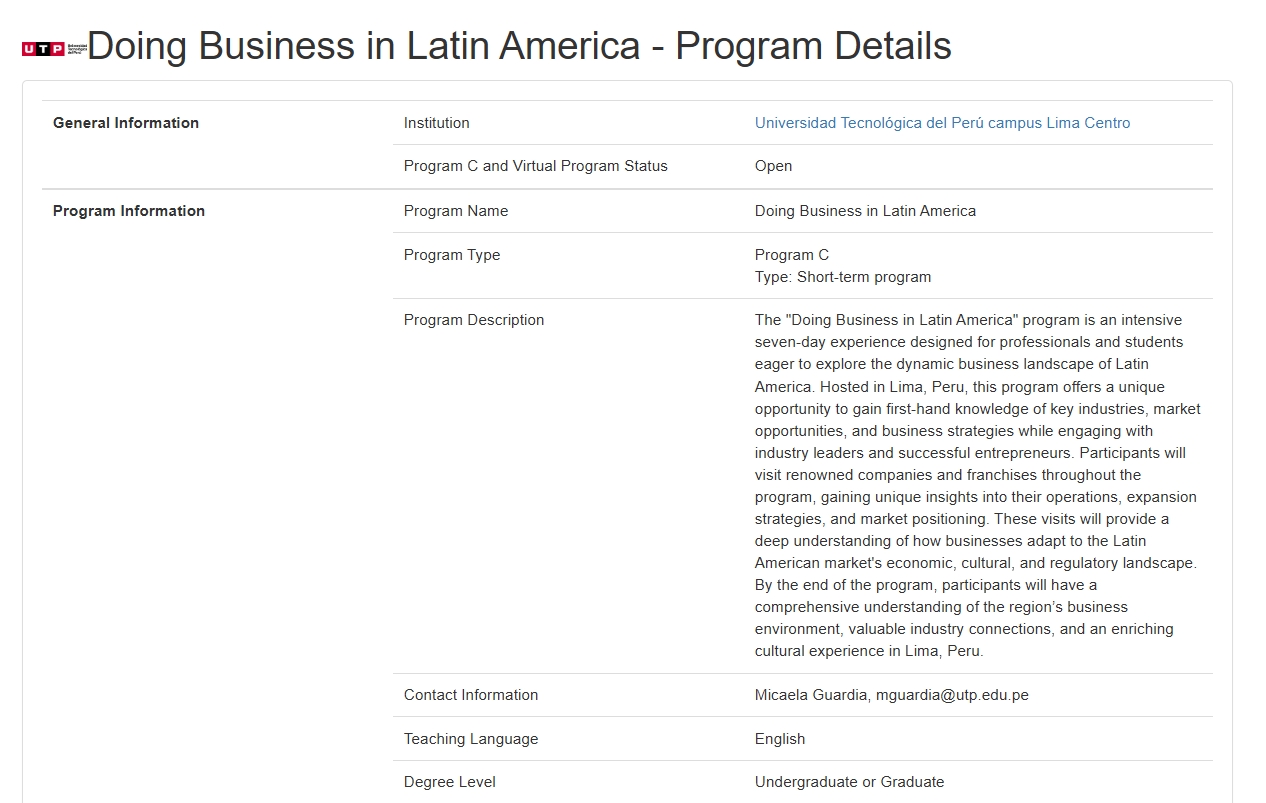Click inside the program description paragraph
Screen dimensions: 1266x803
click(975, 486)
